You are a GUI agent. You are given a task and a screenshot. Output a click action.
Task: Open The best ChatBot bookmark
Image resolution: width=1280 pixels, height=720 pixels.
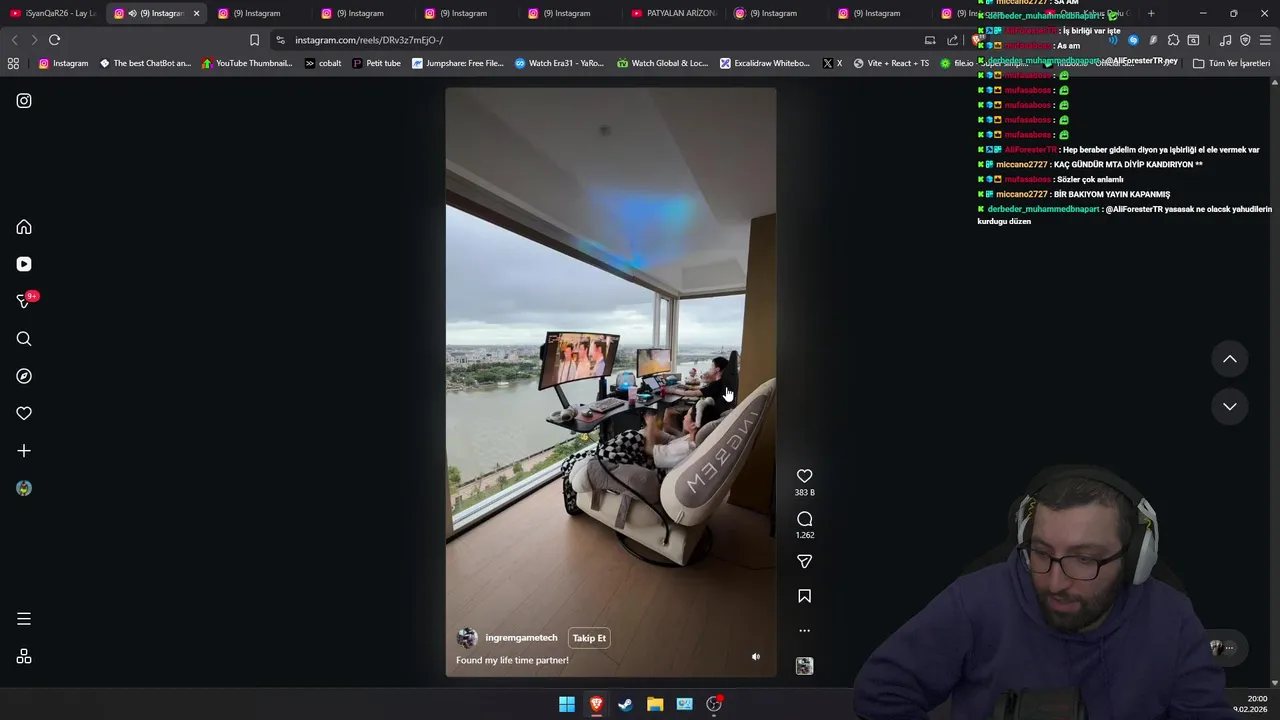click(145, 63)
